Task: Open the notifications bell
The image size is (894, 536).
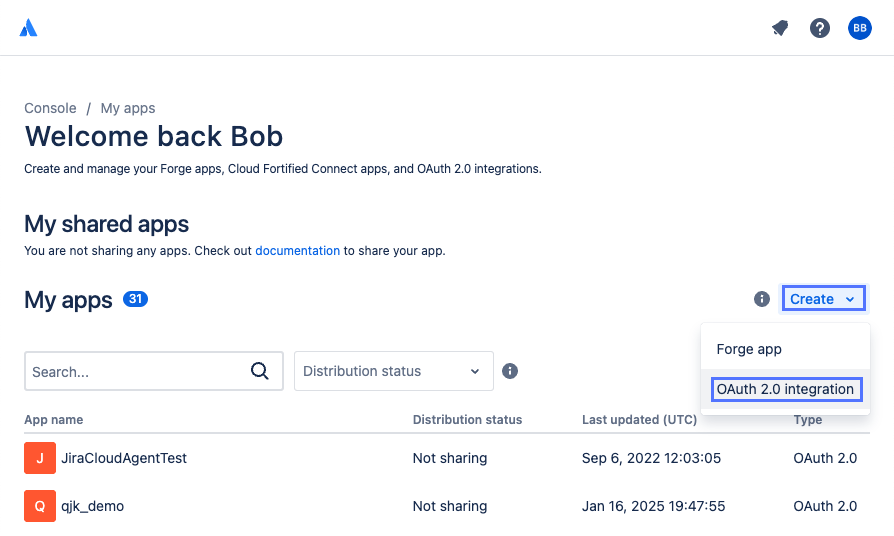Action: coord(780,27)
